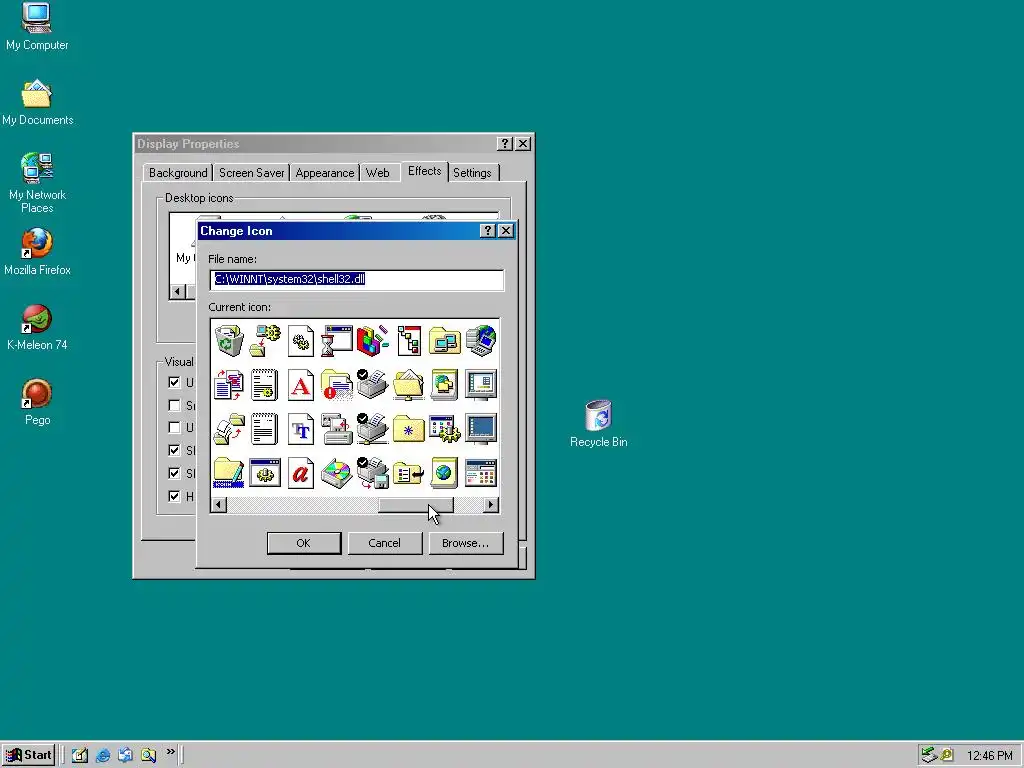The height and width of the screenshot is (768, 1024).
Task: Select the plain lined notepad icon
Action: [x=264, y=429]
